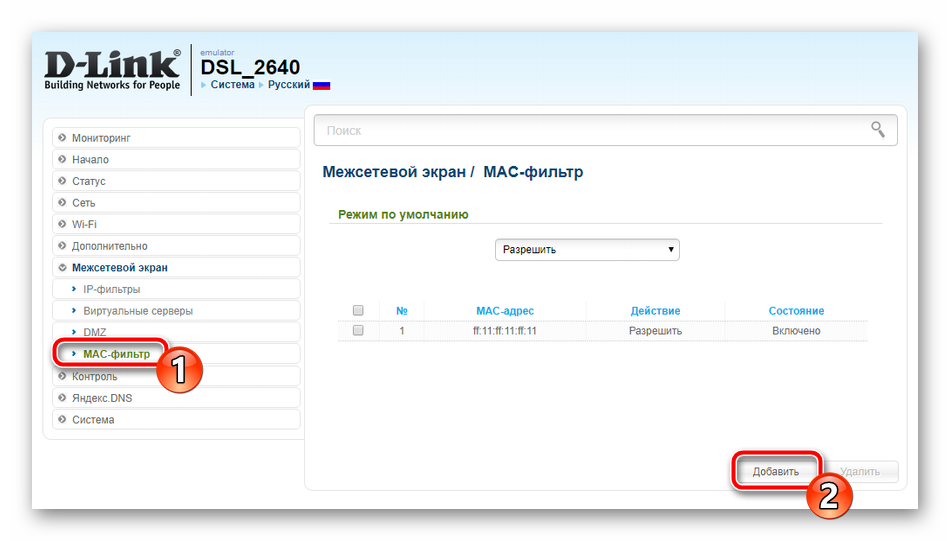Click the Состояние column header

pos(796,311)
